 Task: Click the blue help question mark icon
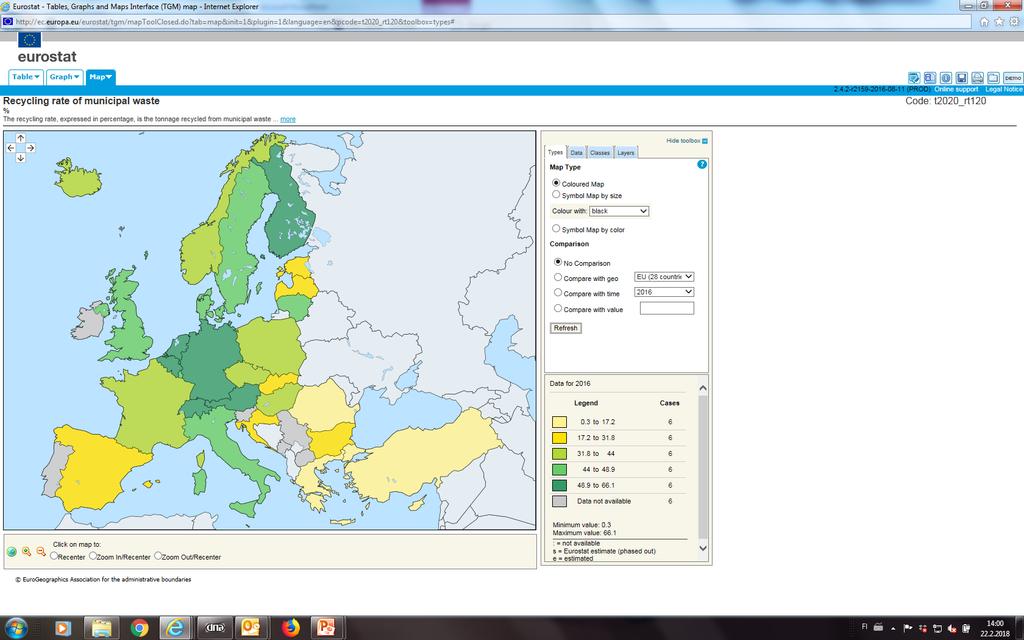tap(702, 165)
